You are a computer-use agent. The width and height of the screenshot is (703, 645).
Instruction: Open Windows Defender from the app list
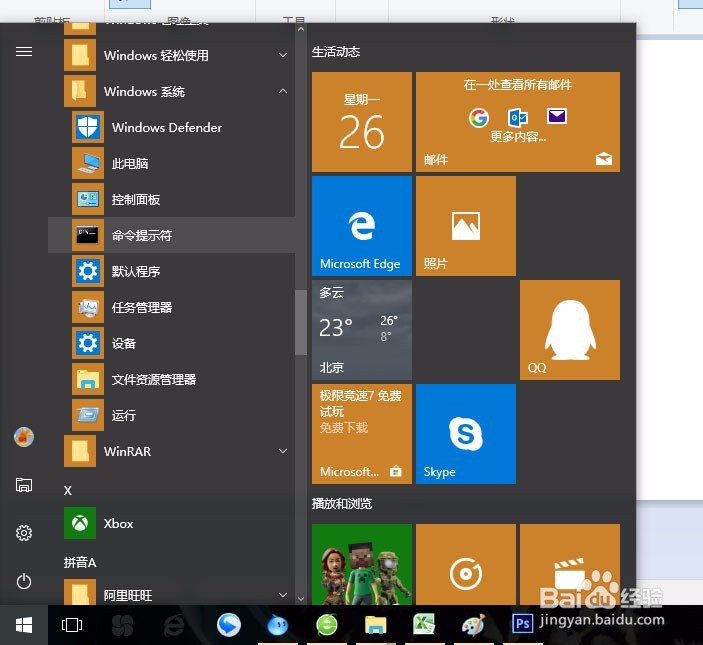(171, 127)
